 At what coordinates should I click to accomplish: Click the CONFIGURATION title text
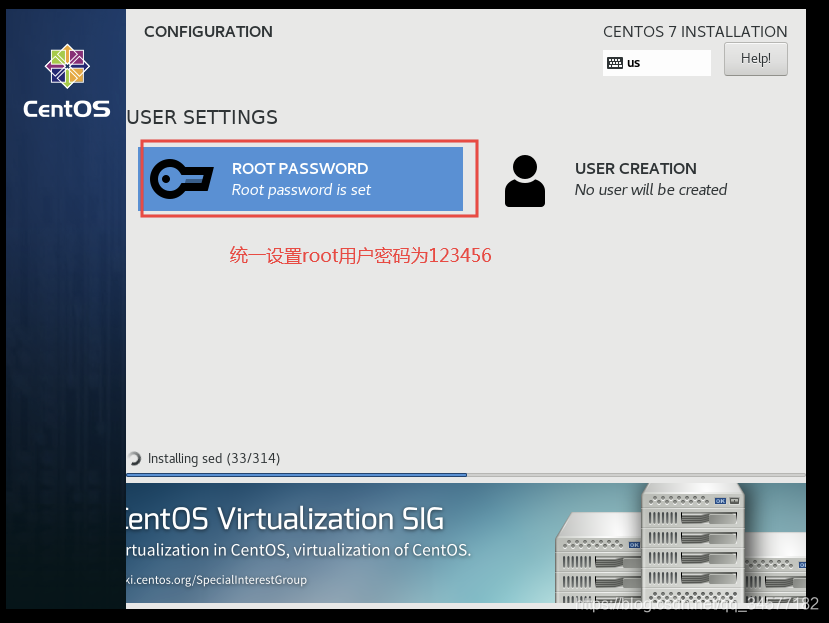pyautogui.click(x=208, y=32)
